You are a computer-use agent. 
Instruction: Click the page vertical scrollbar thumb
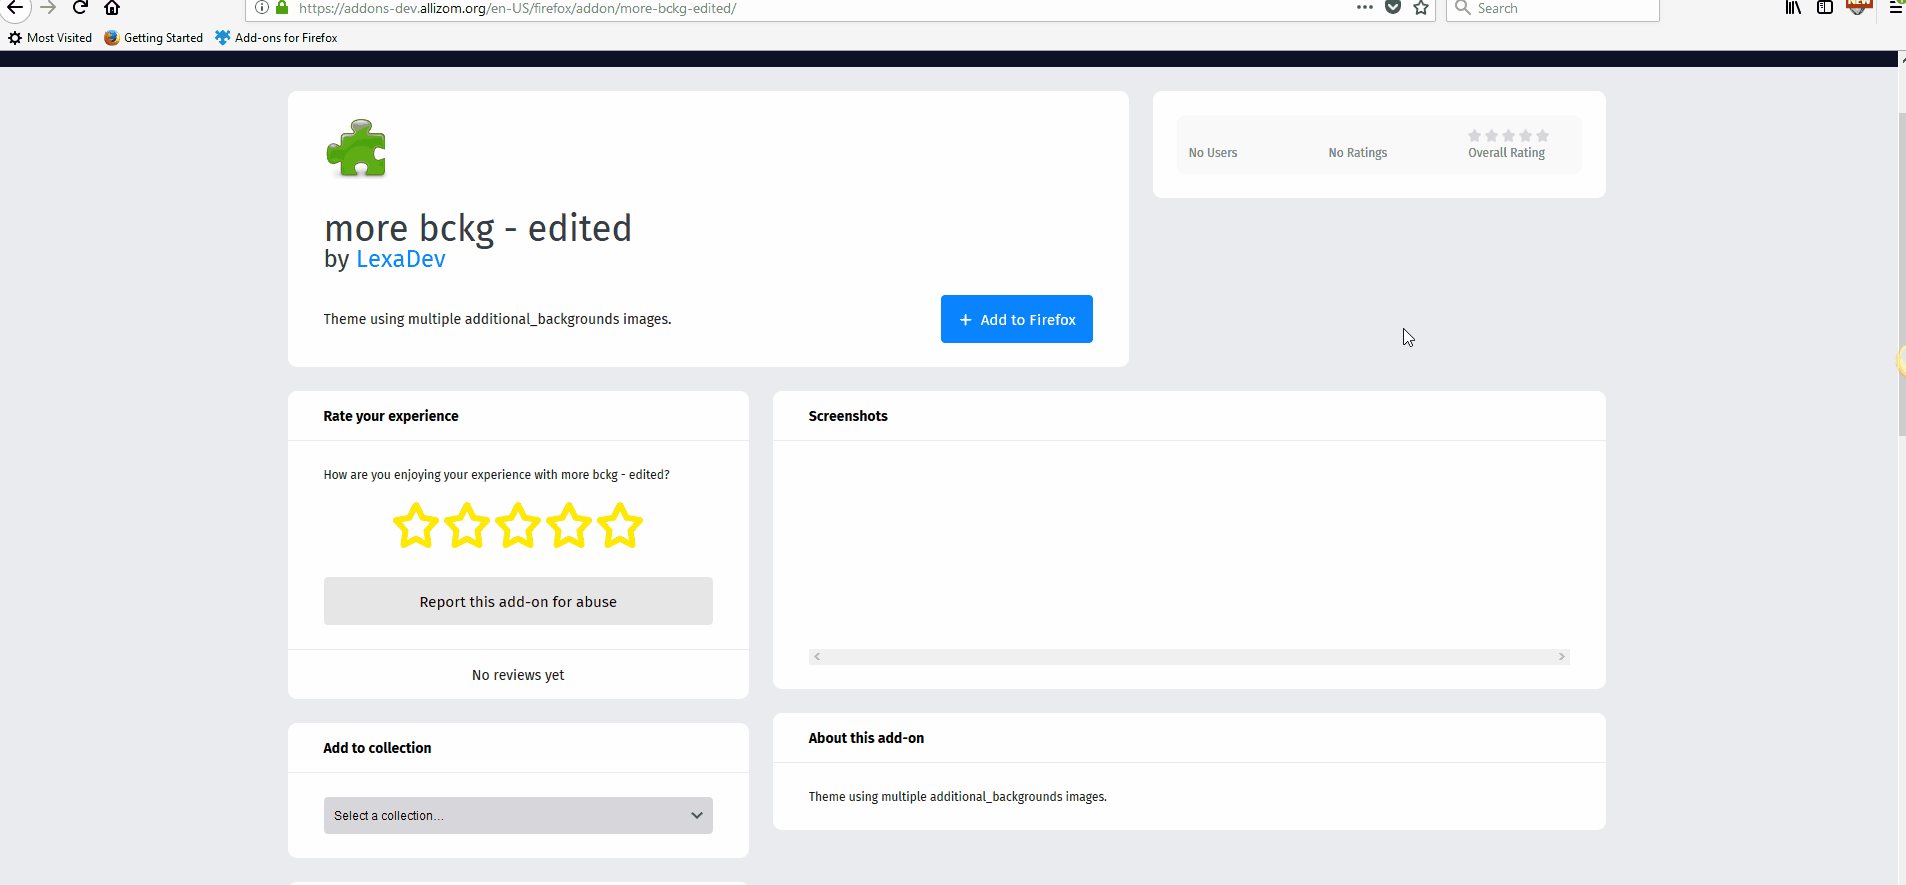pos(1901,275)
